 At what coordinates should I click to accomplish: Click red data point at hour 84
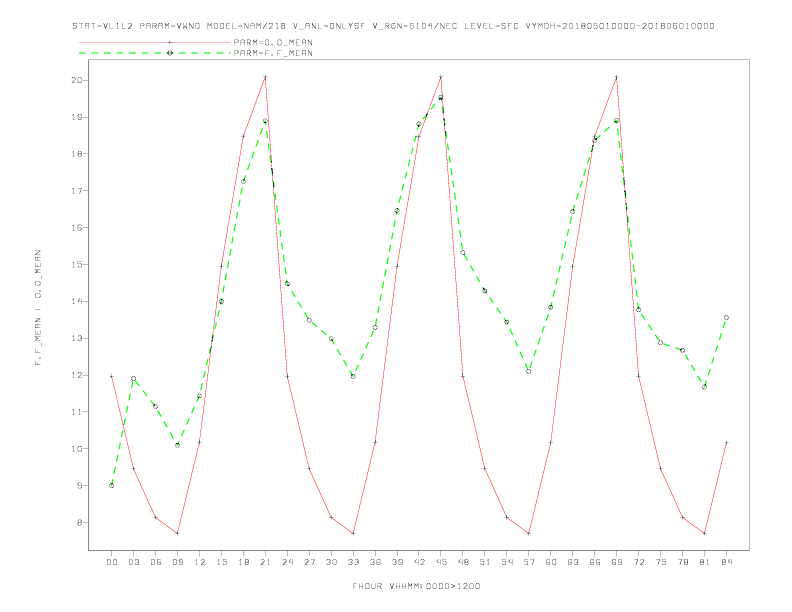pos(726,442)
